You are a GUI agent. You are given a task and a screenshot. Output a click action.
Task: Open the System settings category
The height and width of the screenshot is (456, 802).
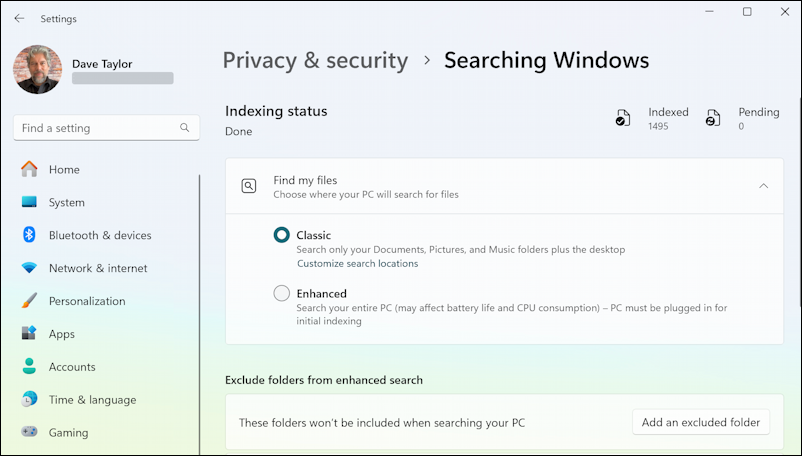(66, 202)
